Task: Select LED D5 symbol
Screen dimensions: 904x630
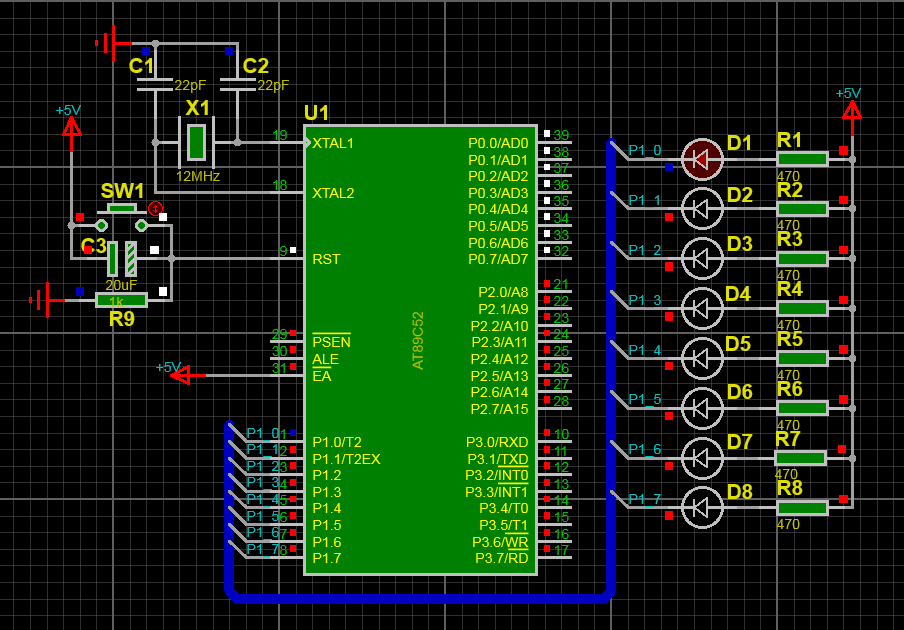Action: point(702,359)
